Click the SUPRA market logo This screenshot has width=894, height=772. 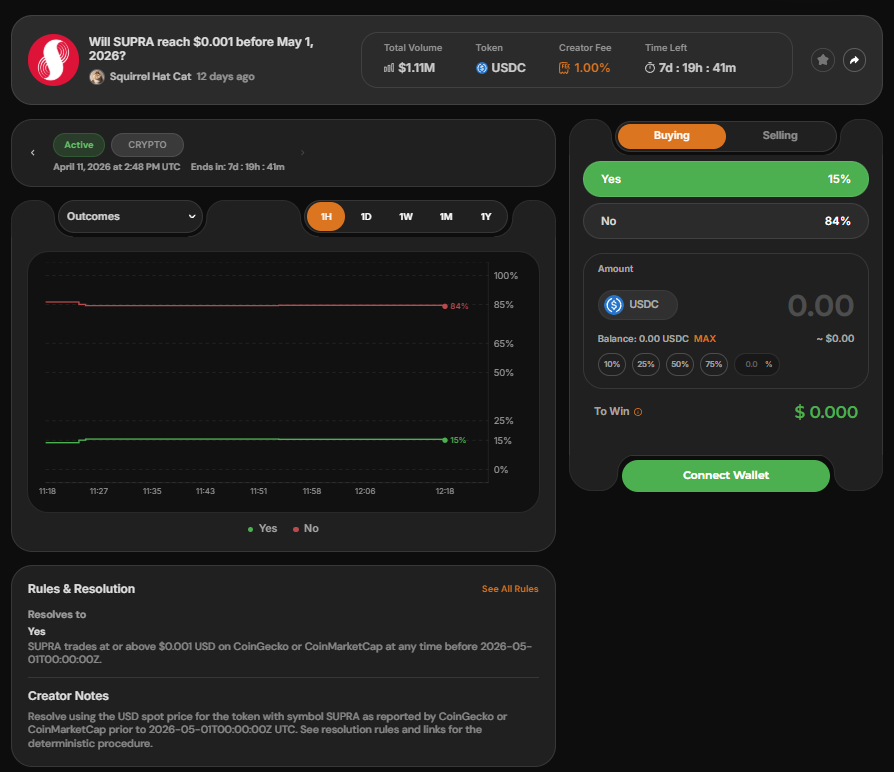click(54, 60)
